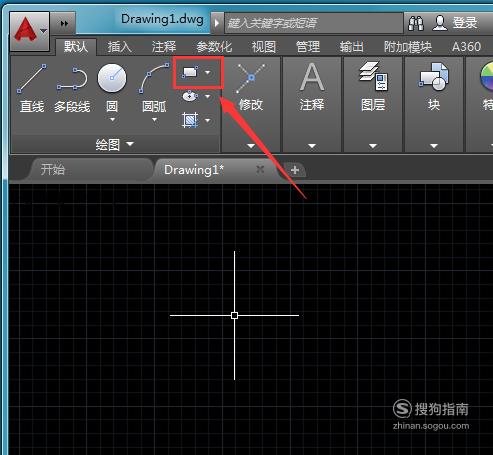Image resolution: width=493 pixels, height=455 pixels.
Task: Open the Modify (修改) panel
Action: [251, 87]
